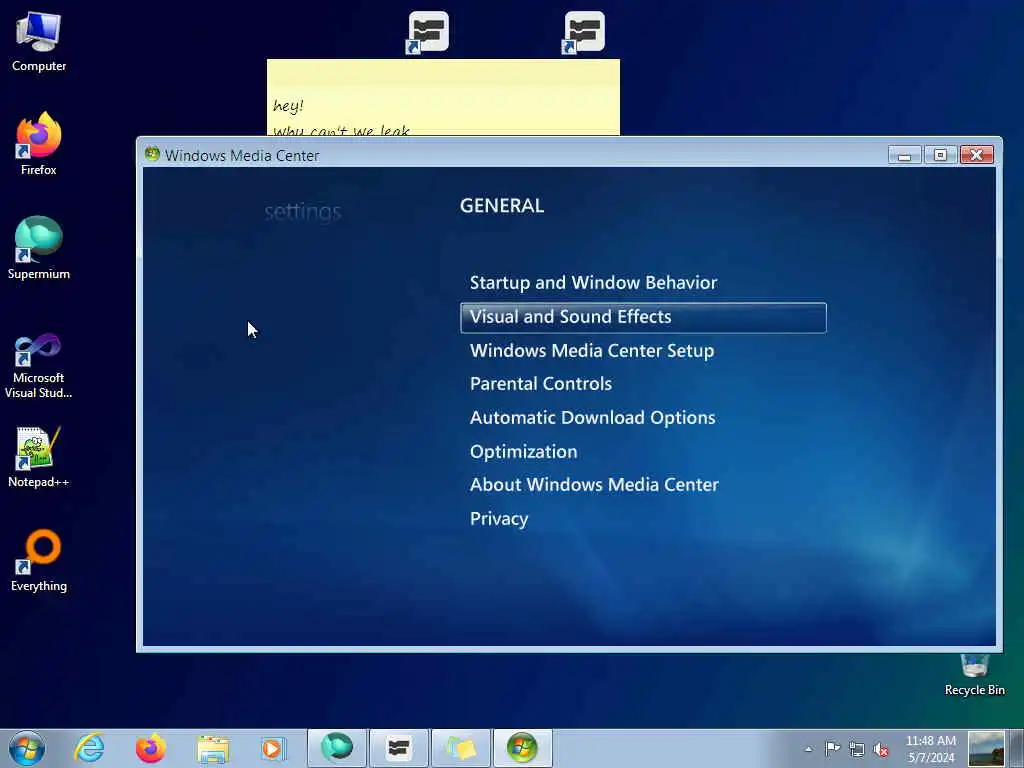
Task: Open Everything search desktop shortcut
Action: click(39, 560)
